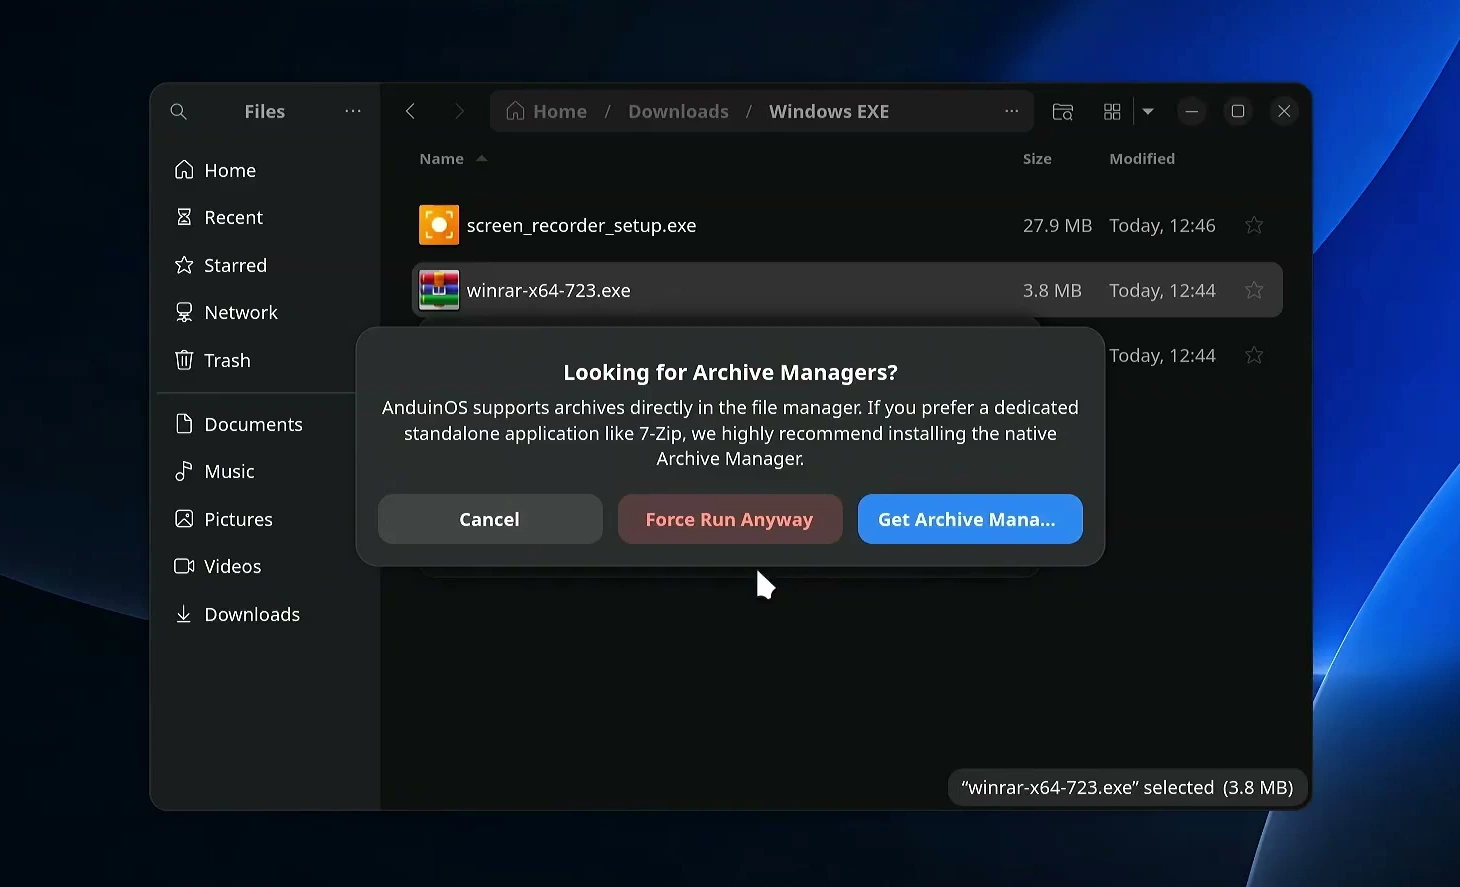The width and height of the screenshot is (1460, 887).
Task: Open Recent in the sidebar
Action: coord(264,217)
